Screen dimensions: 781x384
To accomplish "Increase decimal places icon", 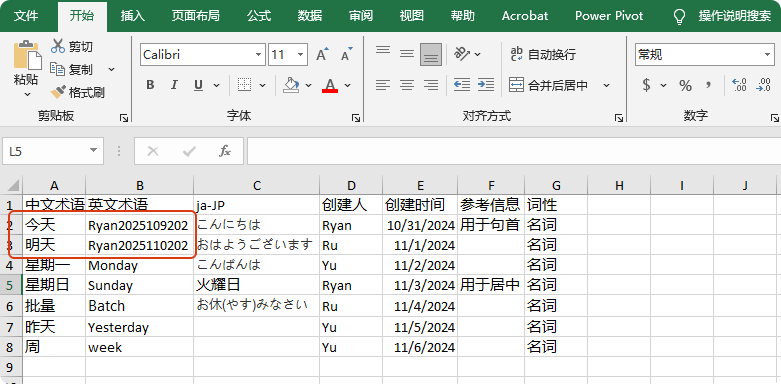I will click(739, 85).
